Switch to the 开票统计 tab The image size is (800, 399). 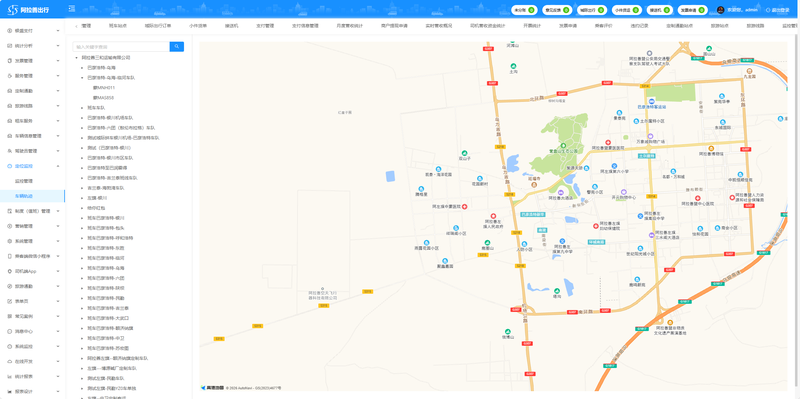(x=532, y=26)
